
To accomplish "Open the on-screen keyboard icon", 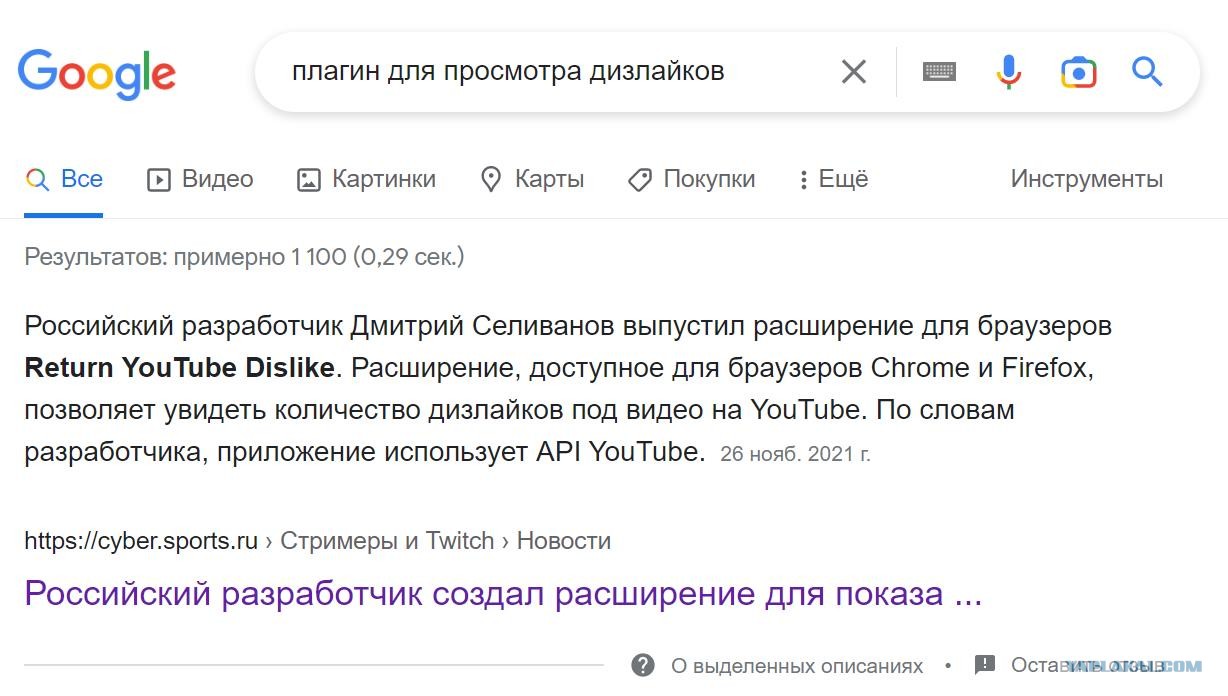I will (939, 72).
